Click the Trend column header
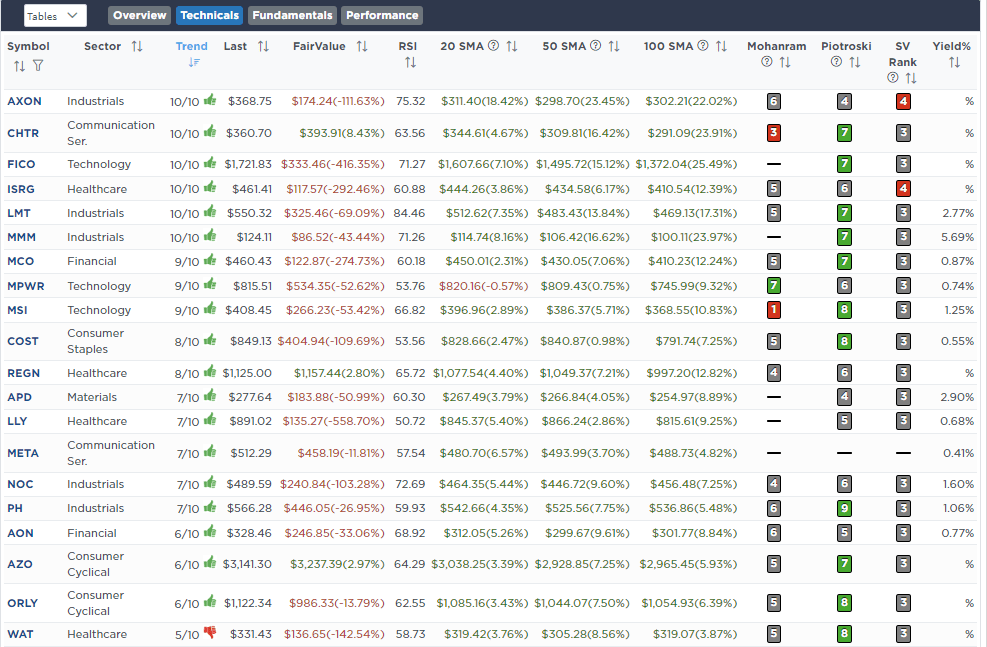 point(191,46)
